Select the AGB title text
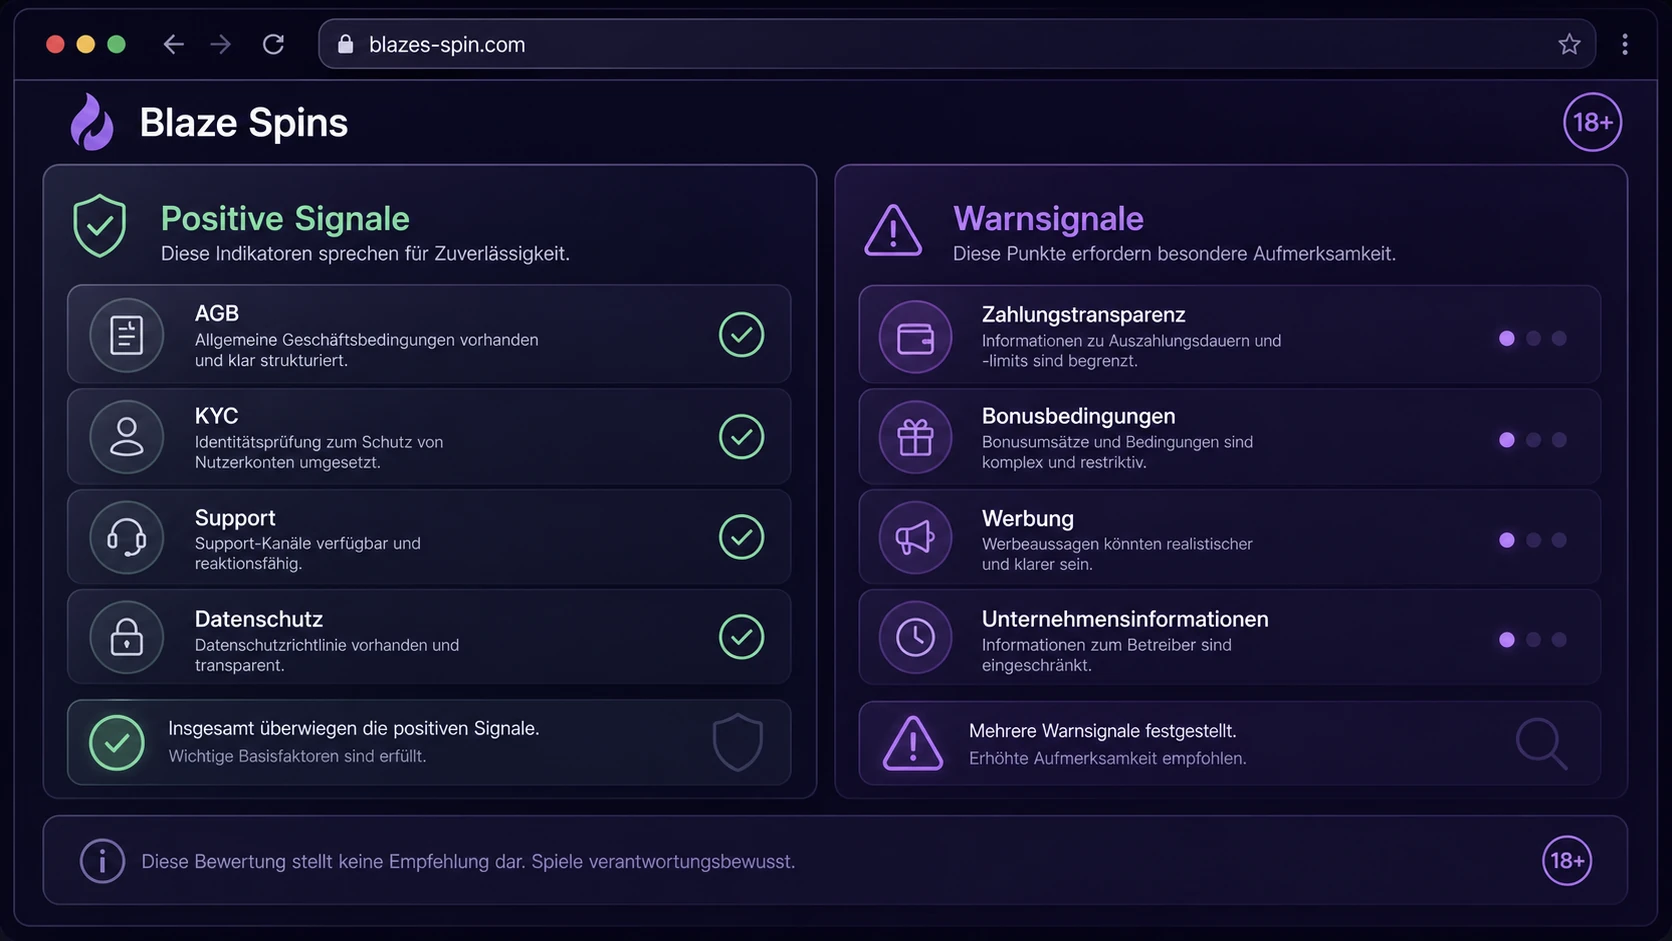1672x941 pixels. pyautogui.click(x=217, y=313)
